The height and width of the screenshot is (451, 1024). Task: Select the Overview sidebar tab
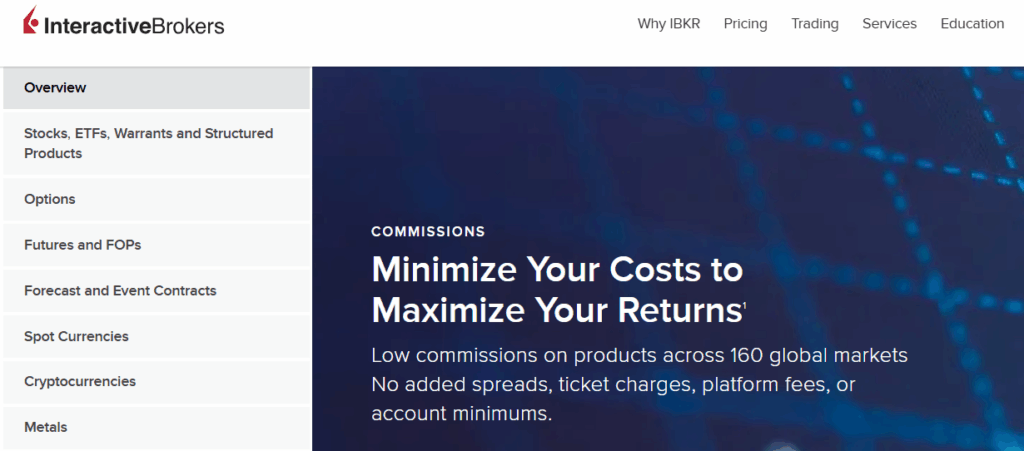[x=55, y=88]
